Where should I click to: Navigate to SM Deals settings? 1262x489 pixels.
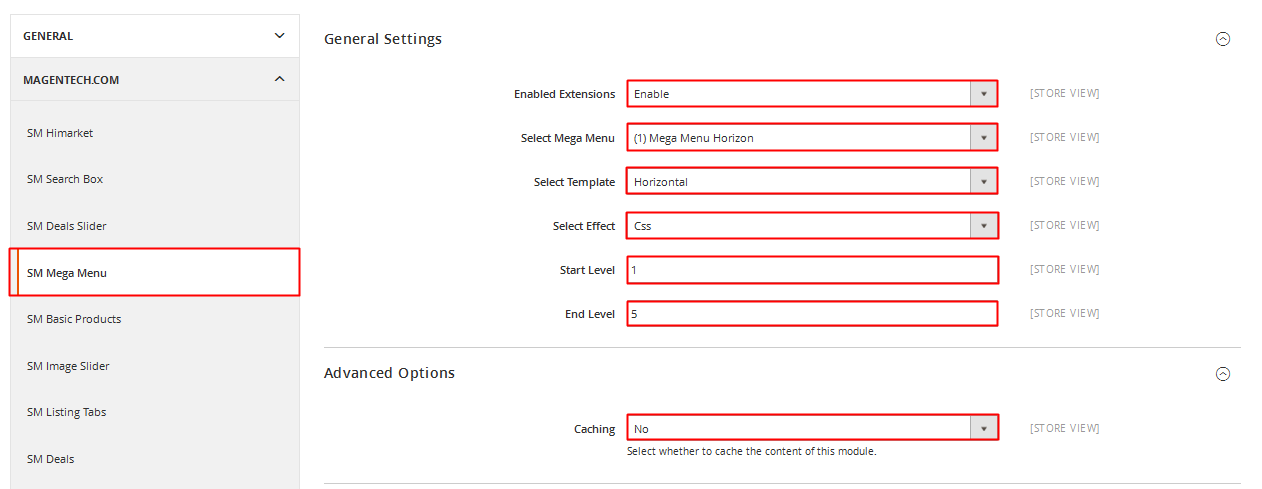click(x=51, y=459)
